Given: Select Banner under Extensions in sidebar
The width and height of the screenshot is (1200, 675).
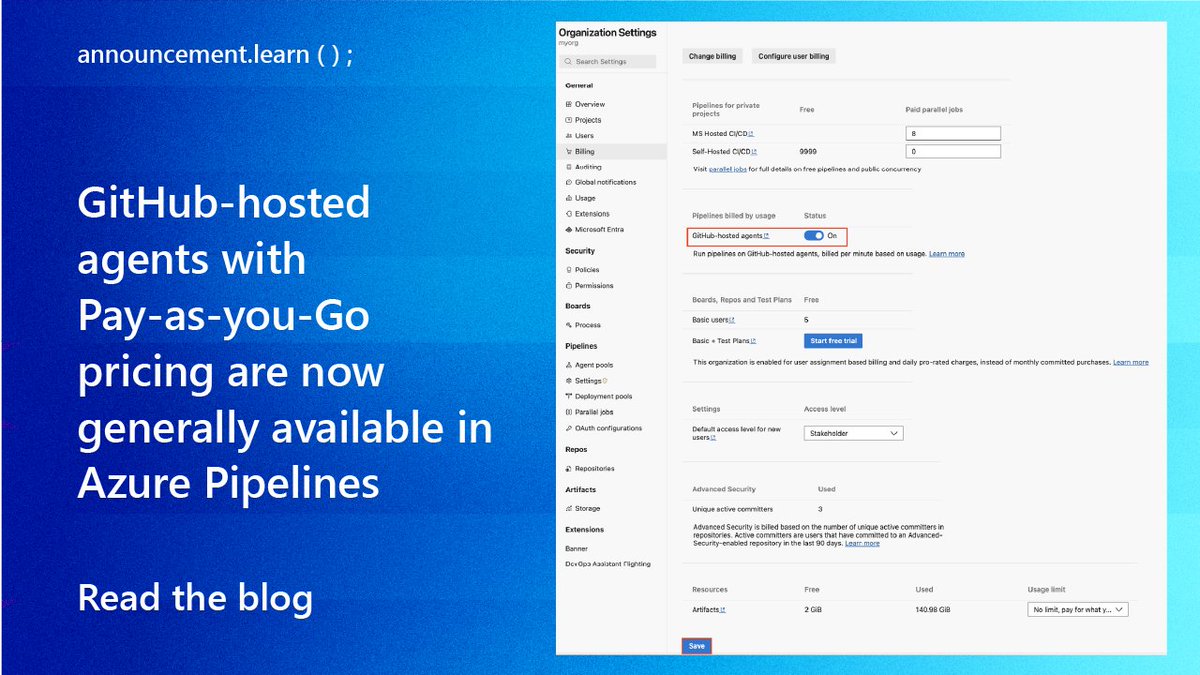Looking at the screenshot, I should tap(577, 548).
